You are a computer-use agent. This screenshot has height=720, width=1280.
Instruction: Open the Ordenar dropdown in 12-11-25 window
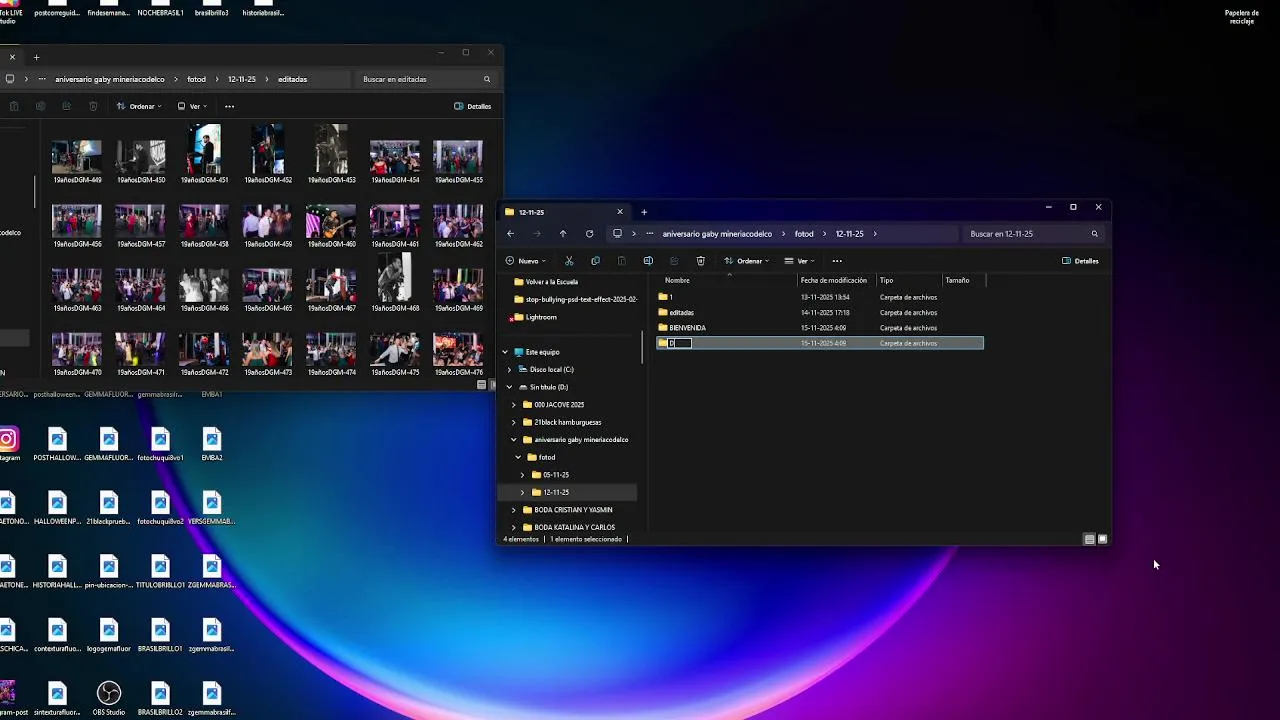point(747,261)
